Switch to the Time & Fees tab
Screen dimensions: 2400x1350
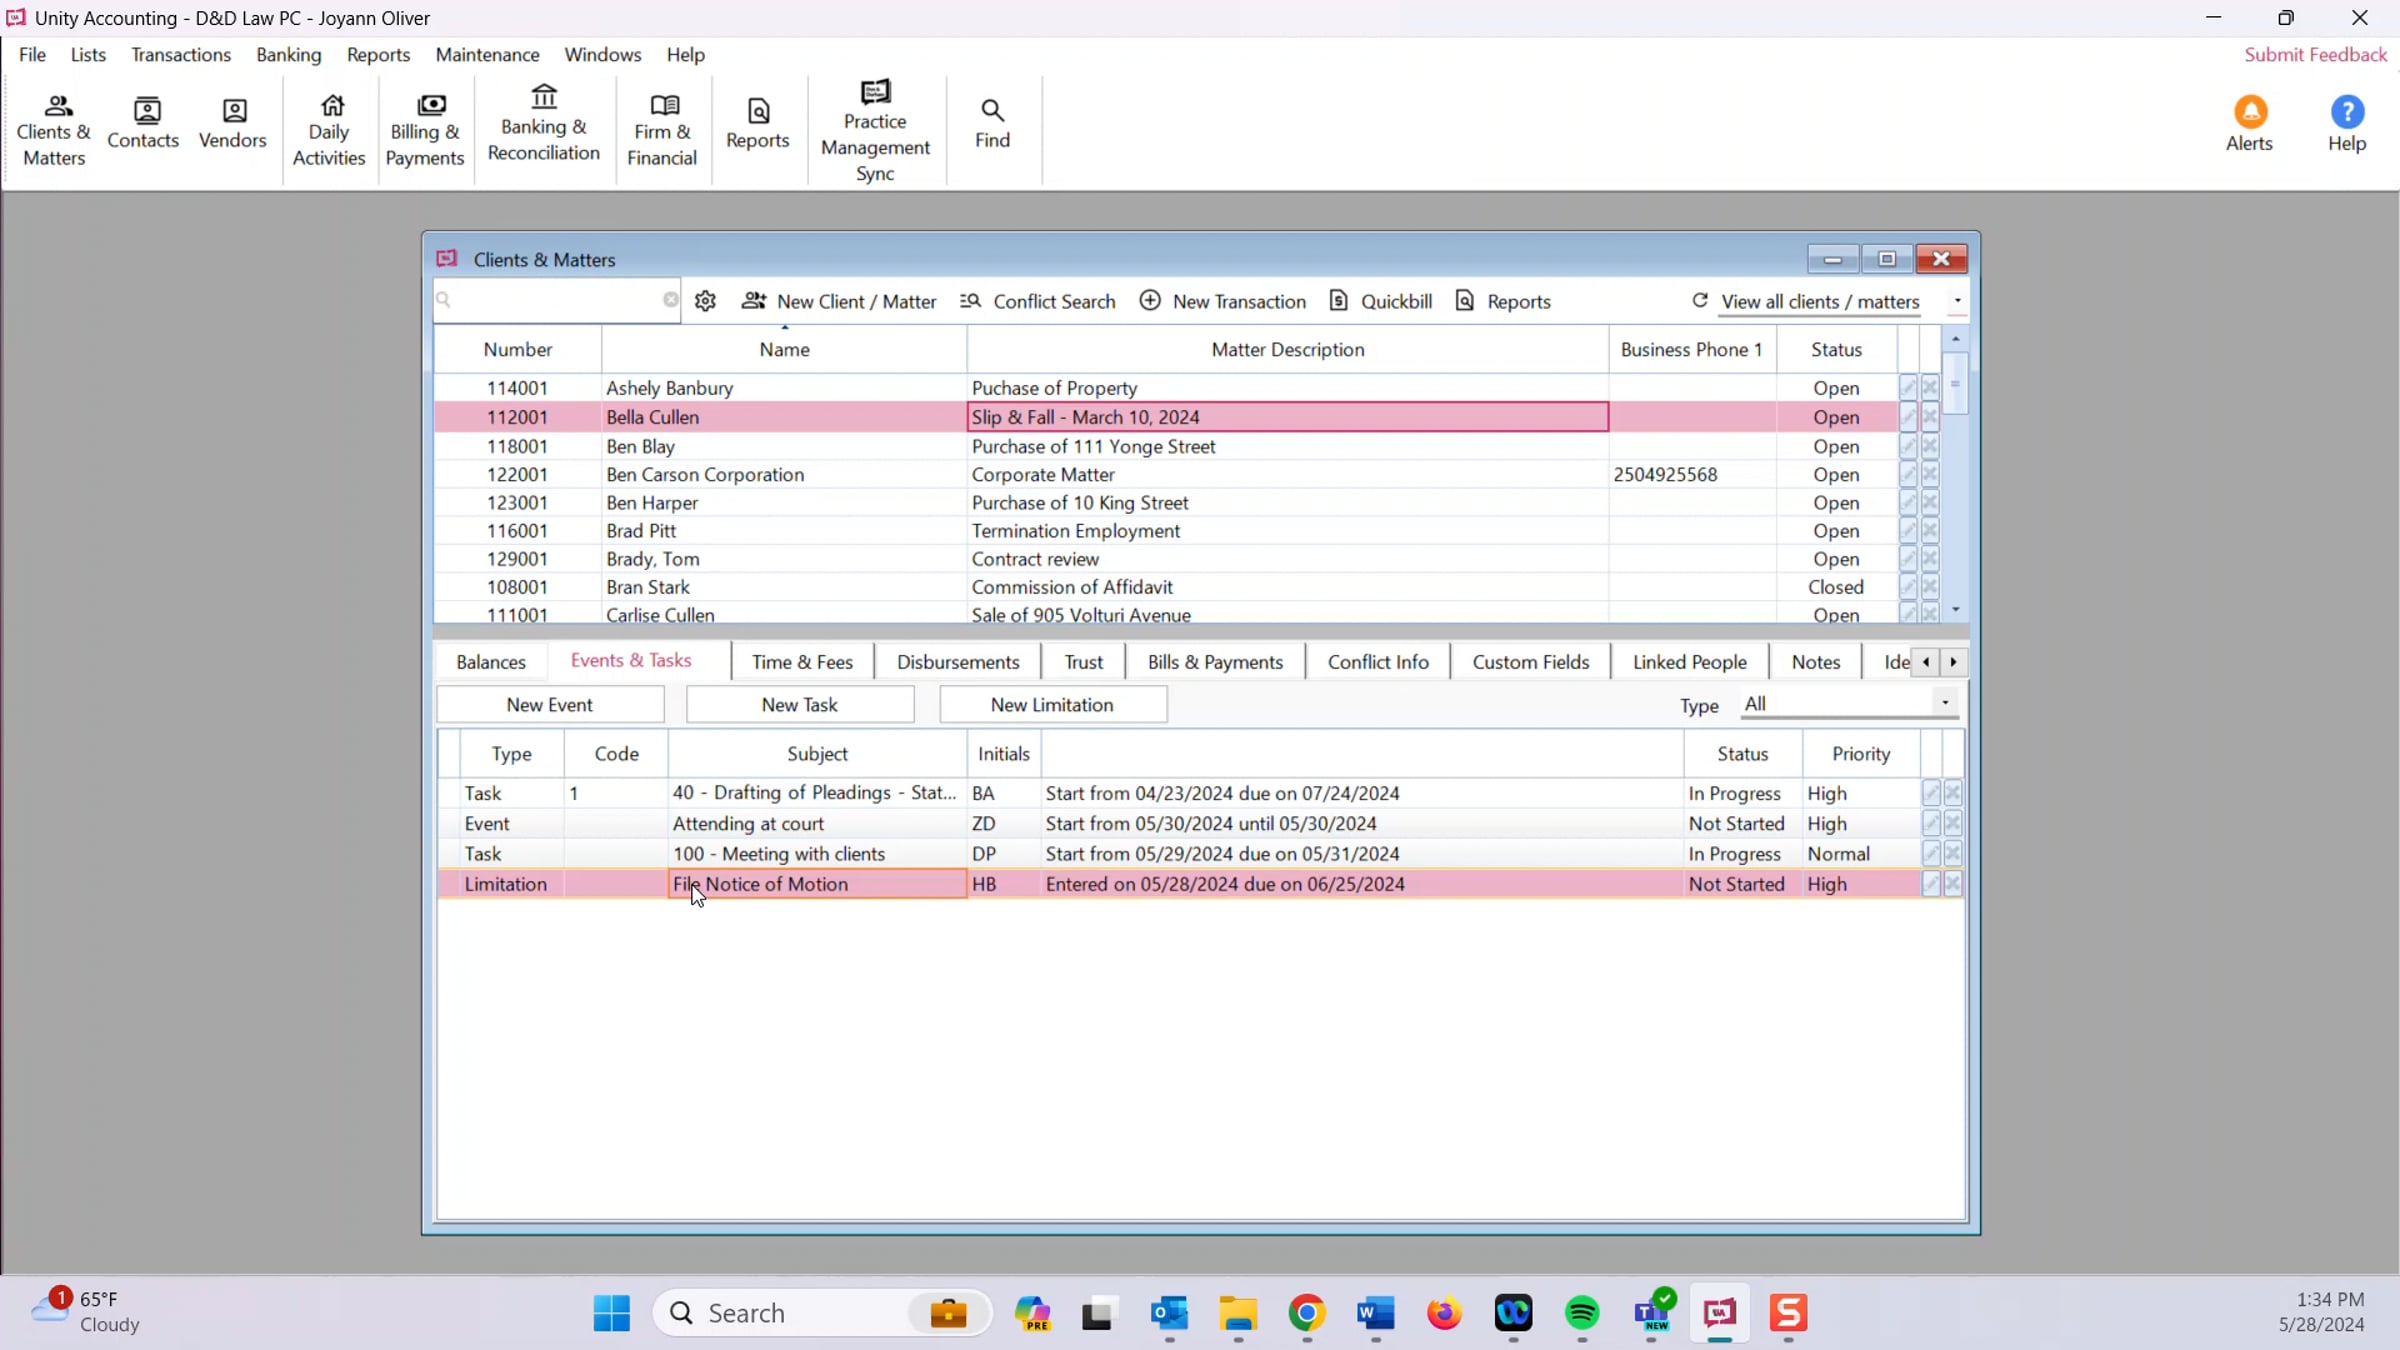click(802, 662)
